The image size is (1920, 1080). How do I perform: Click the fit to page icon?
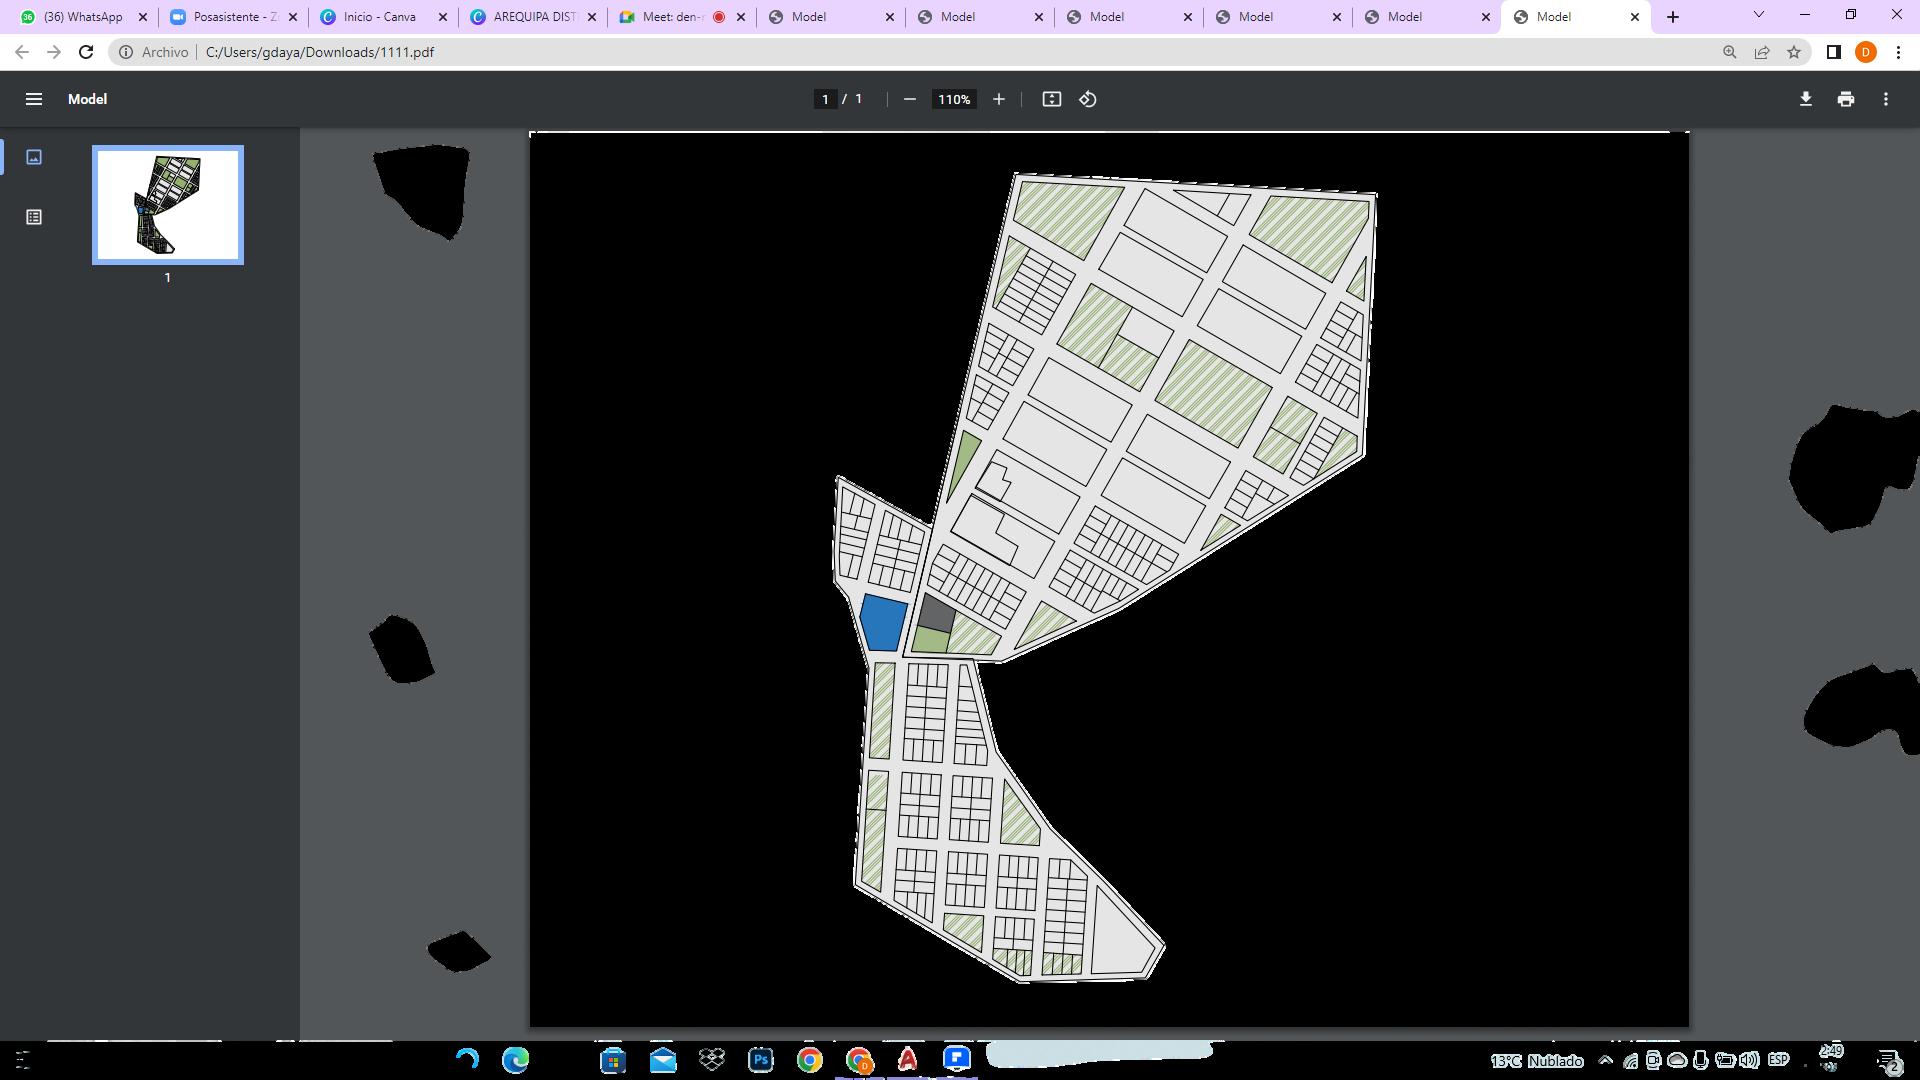[1051, 99]
